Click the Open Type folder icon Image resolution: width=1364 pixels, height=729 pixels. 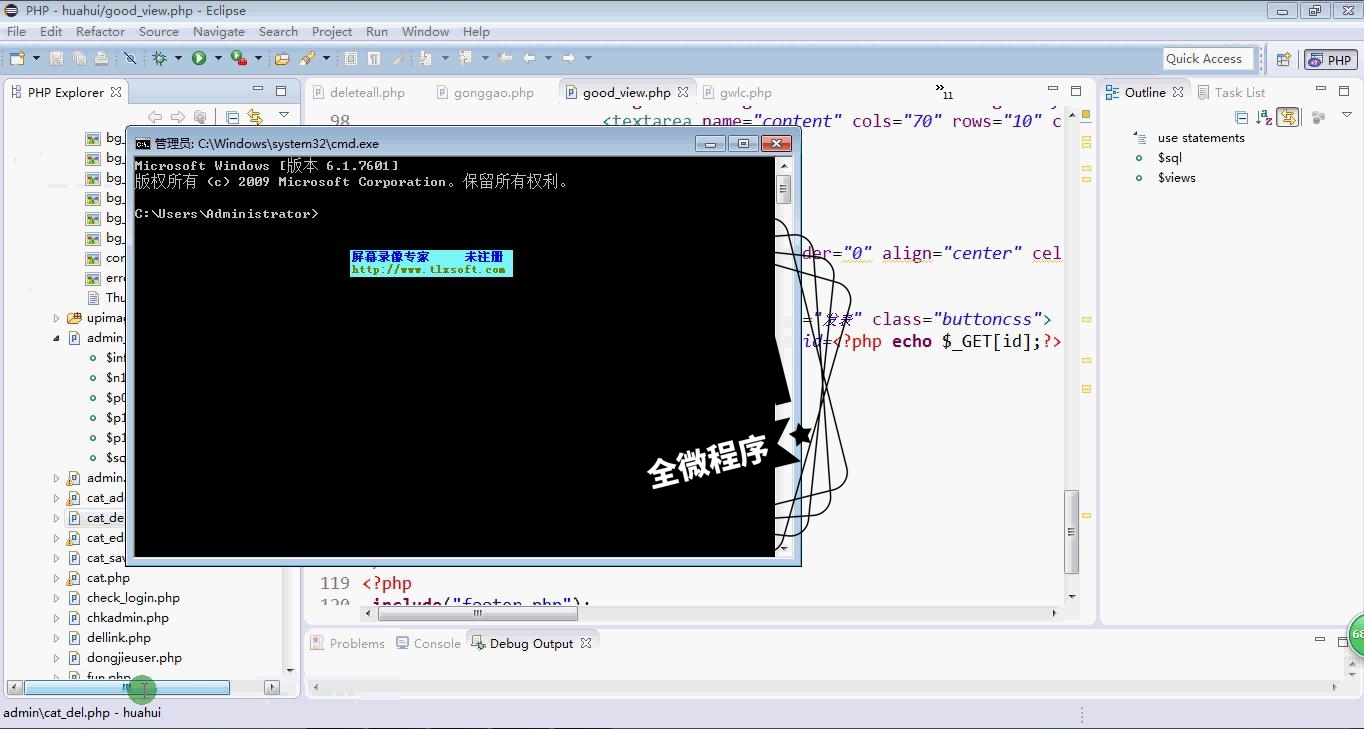point(282,59)
